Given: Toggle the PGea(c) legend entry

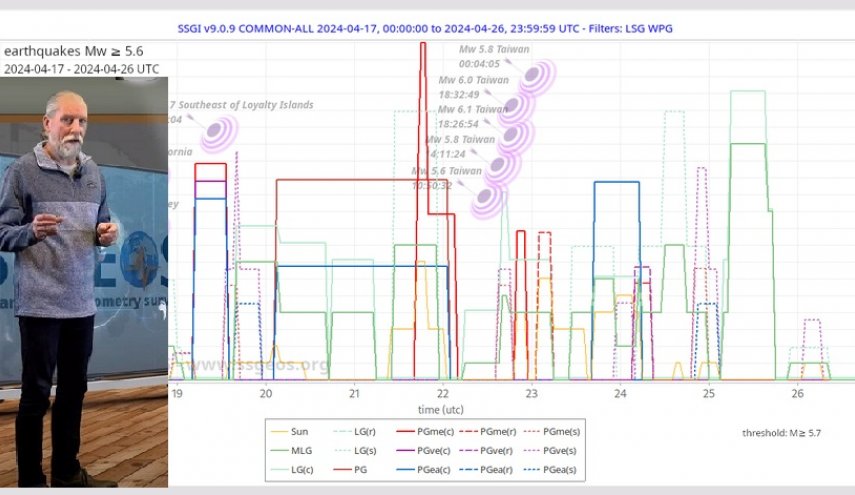Looking at the screenshot, I should click(424, 470).
